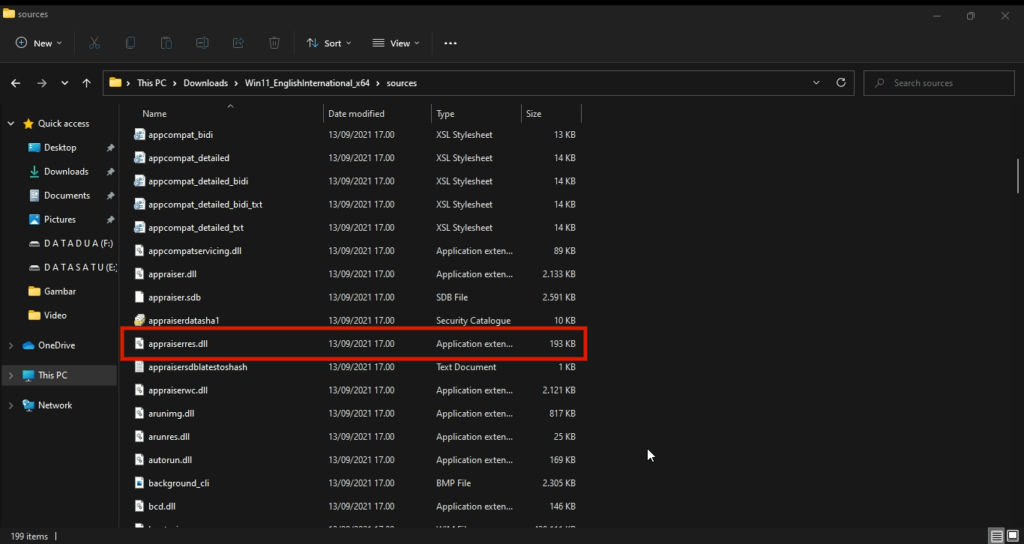1024x544 pixels.
Task: Select Downloads in Quick access
Action: point(66,172)
